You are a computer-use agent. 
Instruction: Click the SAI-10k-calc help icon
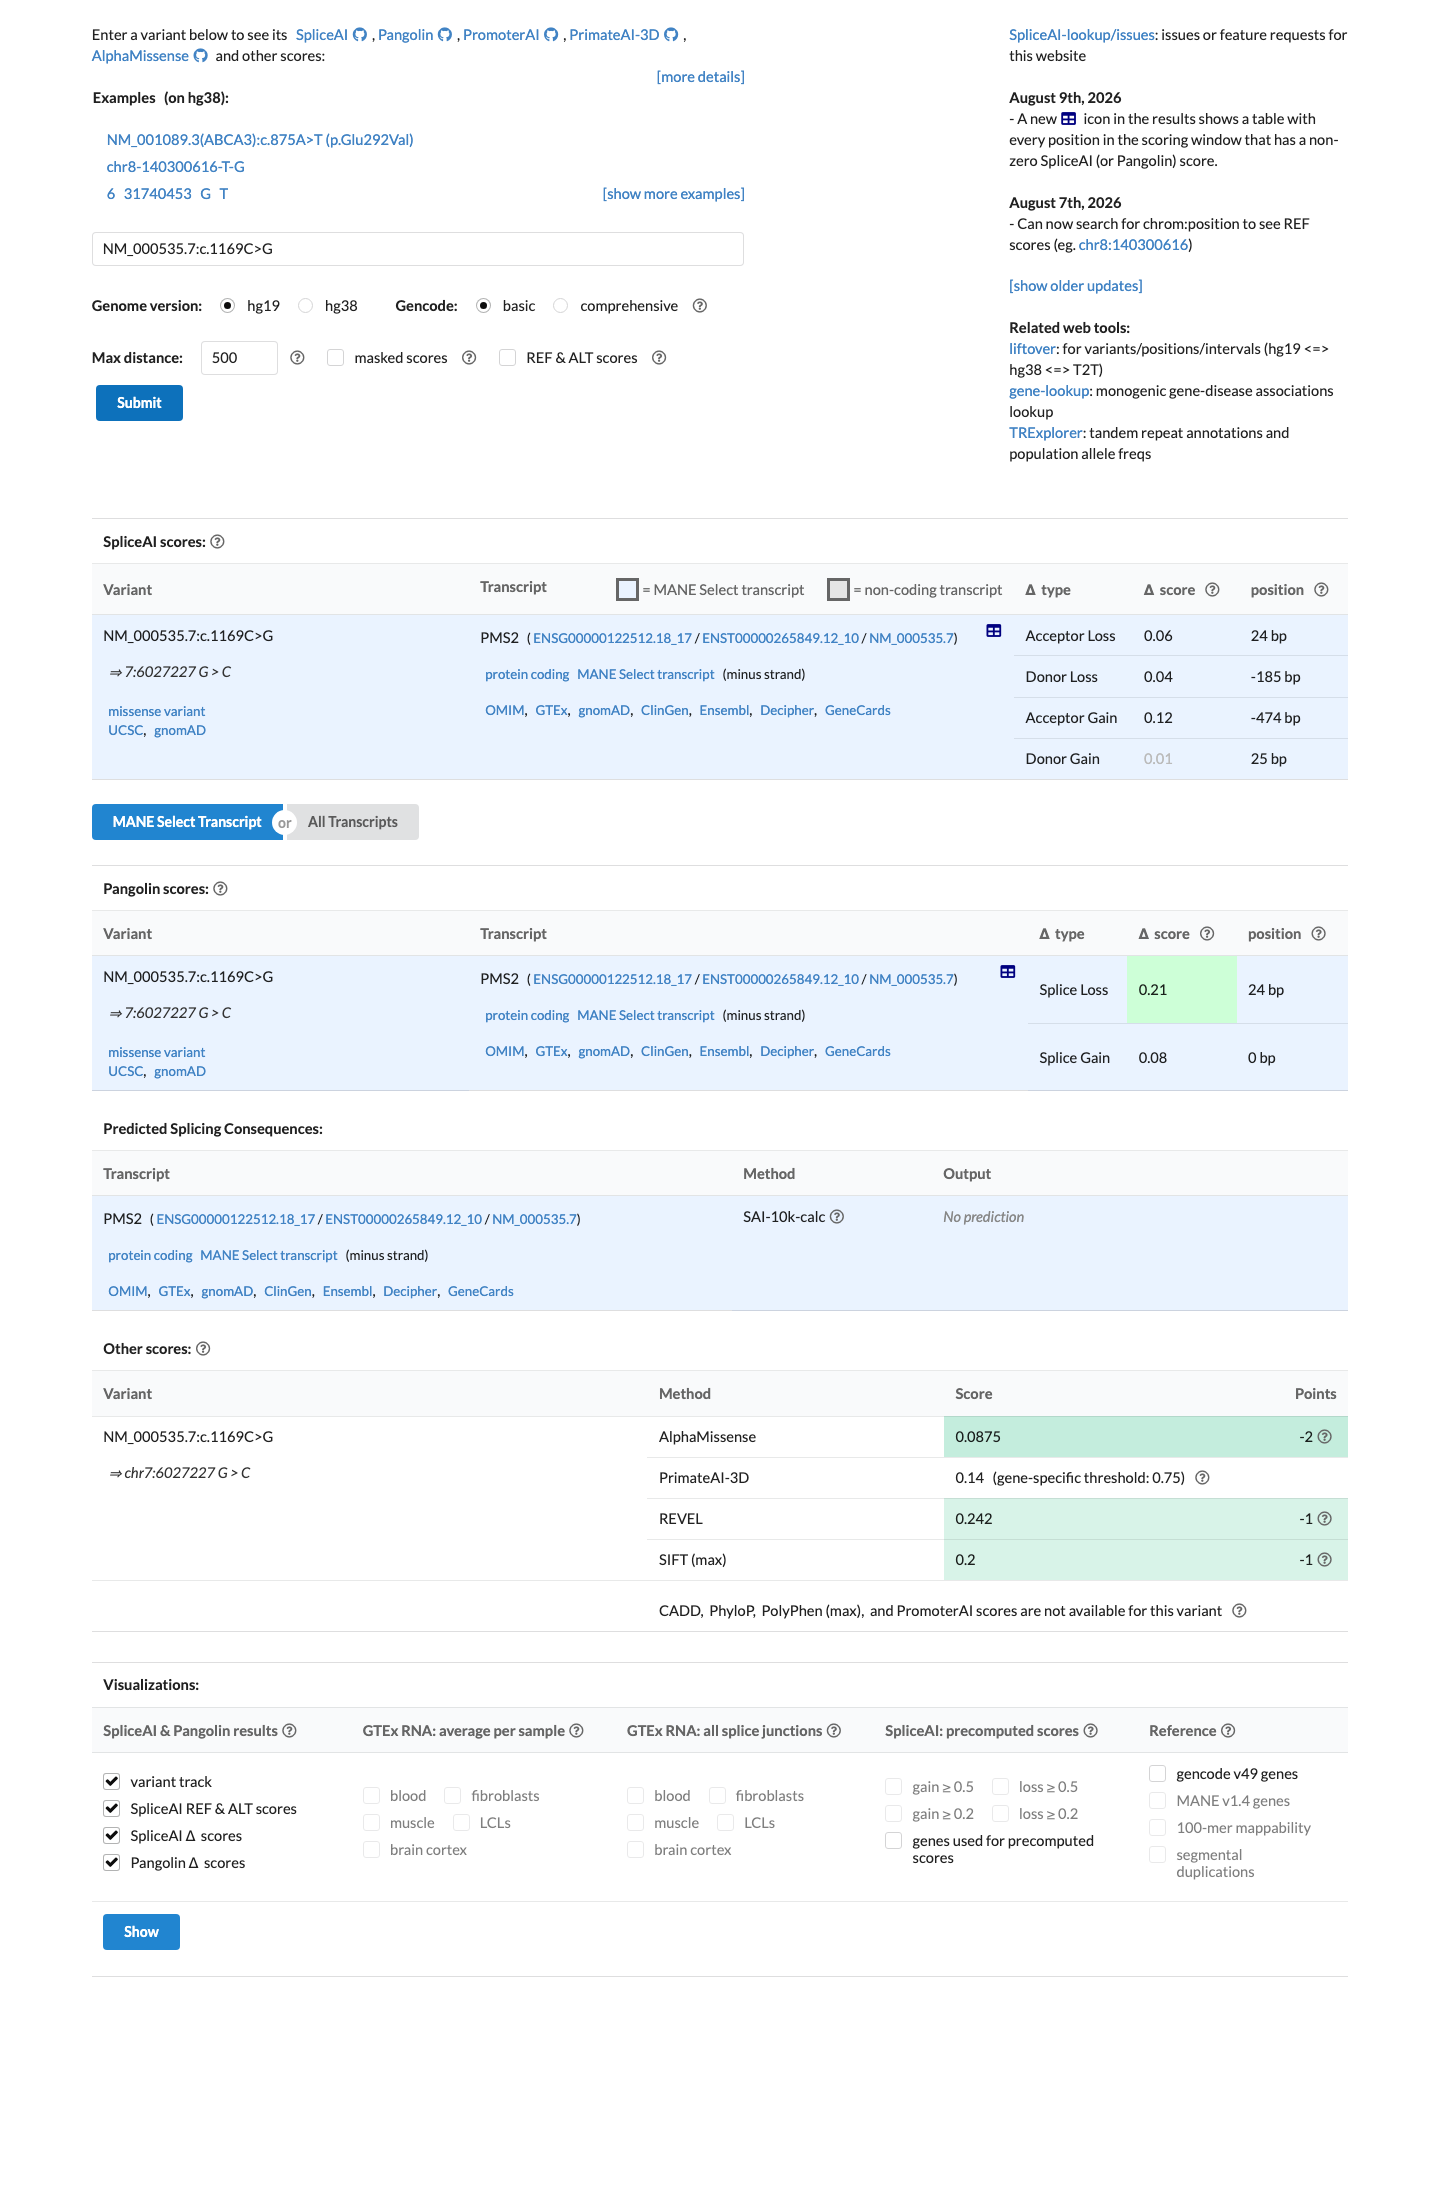(x=837, y=1217)
